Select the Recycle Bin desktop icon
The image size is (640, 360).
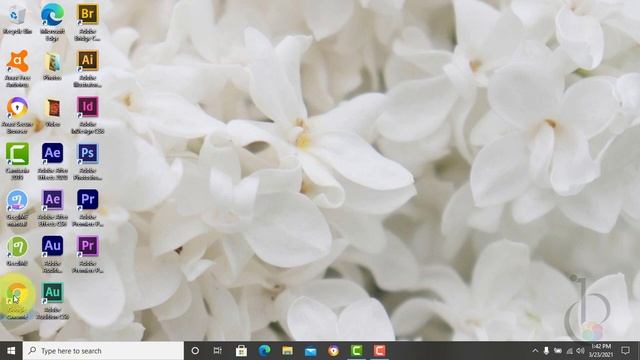coord(17,20)
